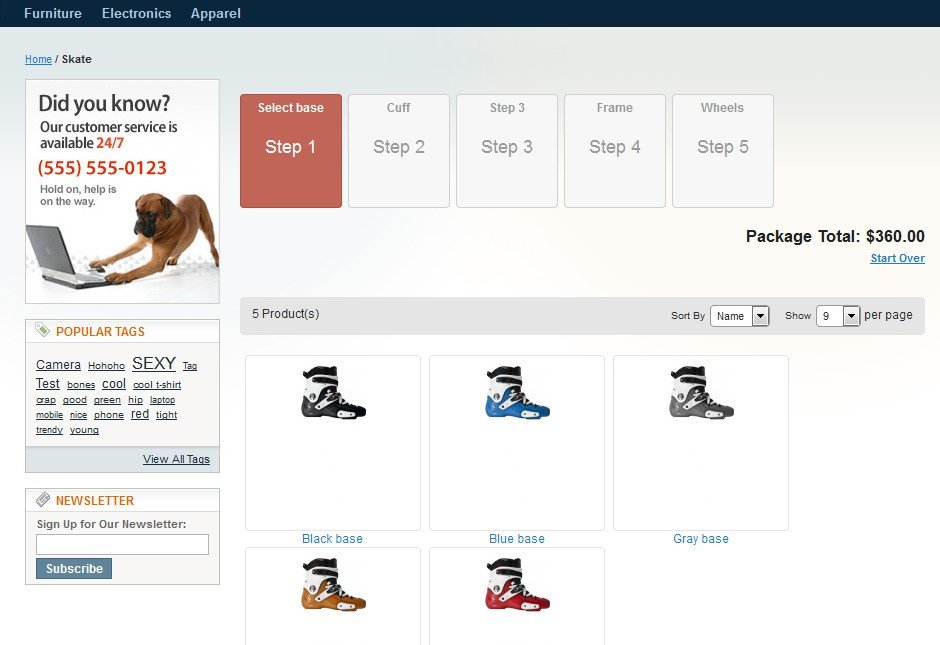Go to the Apparel category

click(215, 14)
